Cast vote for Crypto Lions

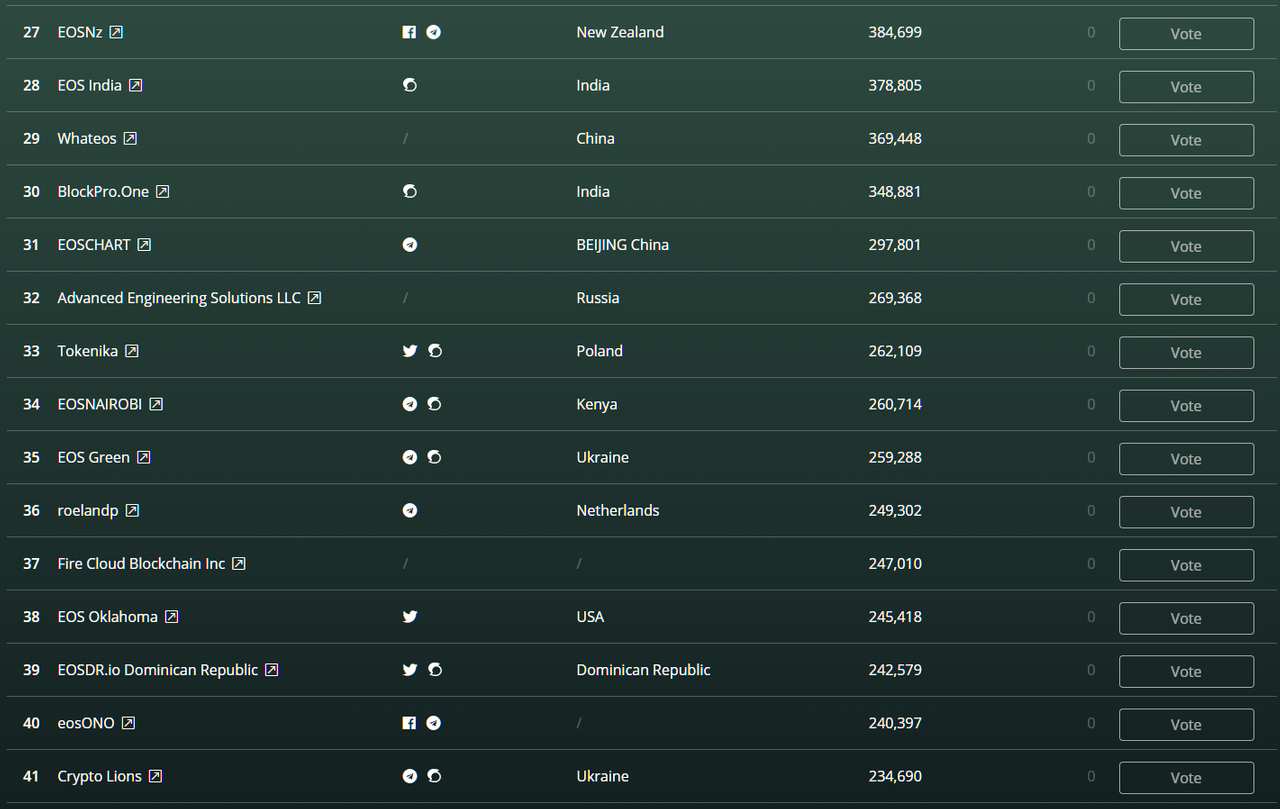(1186, 777)
